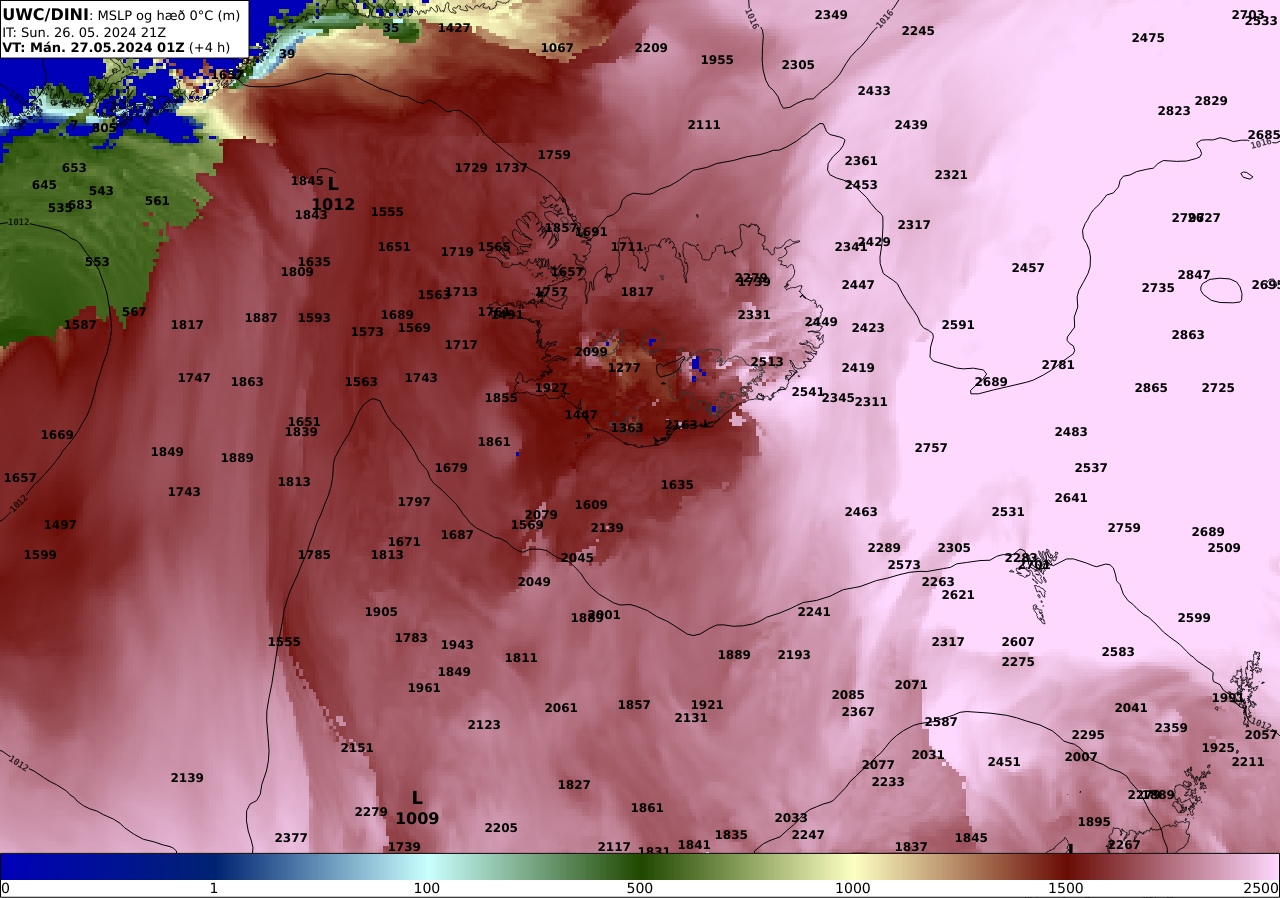
Task: Click the height value 2823
Action: (1174, 111)
